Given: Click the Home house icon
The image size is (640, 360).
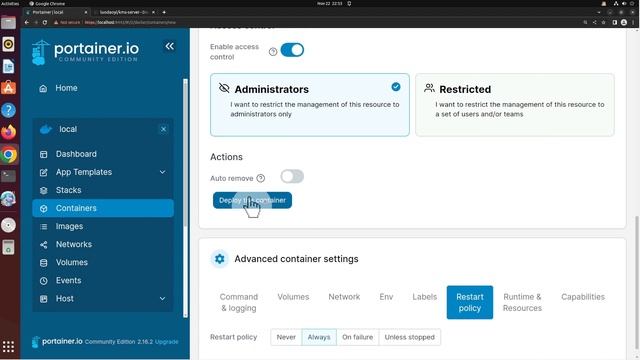Looking at the screenshot, I should click(x=43, y=89).
